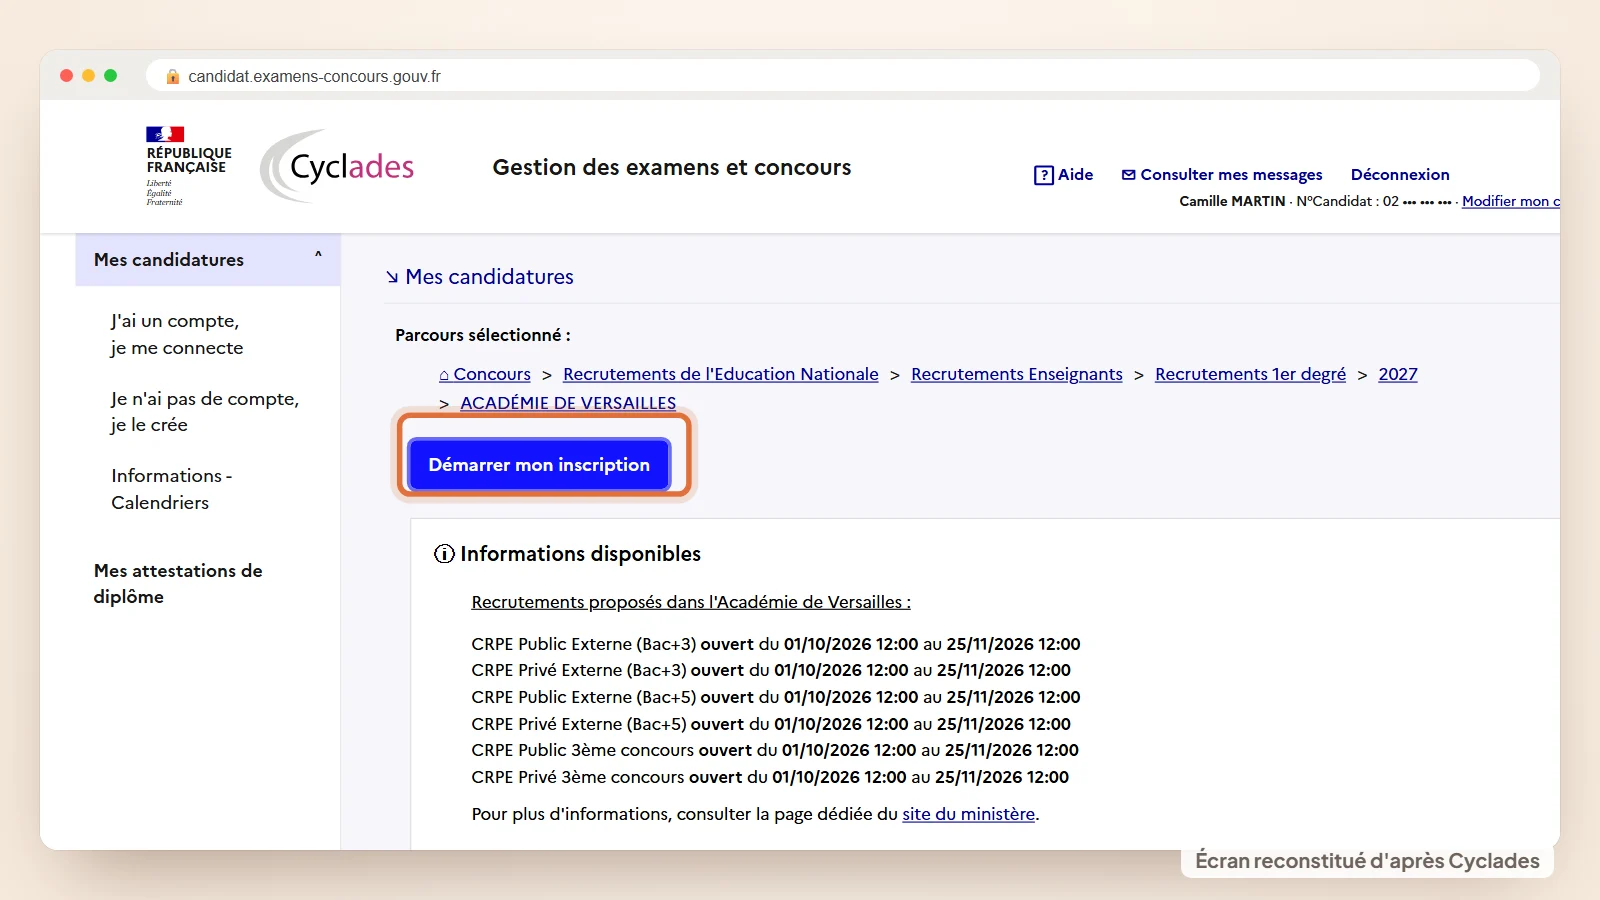Open Recrutements de l'Education Nationale breadcrumb
The height and width of the screenshot is (900, 1600).
[721, 374]
